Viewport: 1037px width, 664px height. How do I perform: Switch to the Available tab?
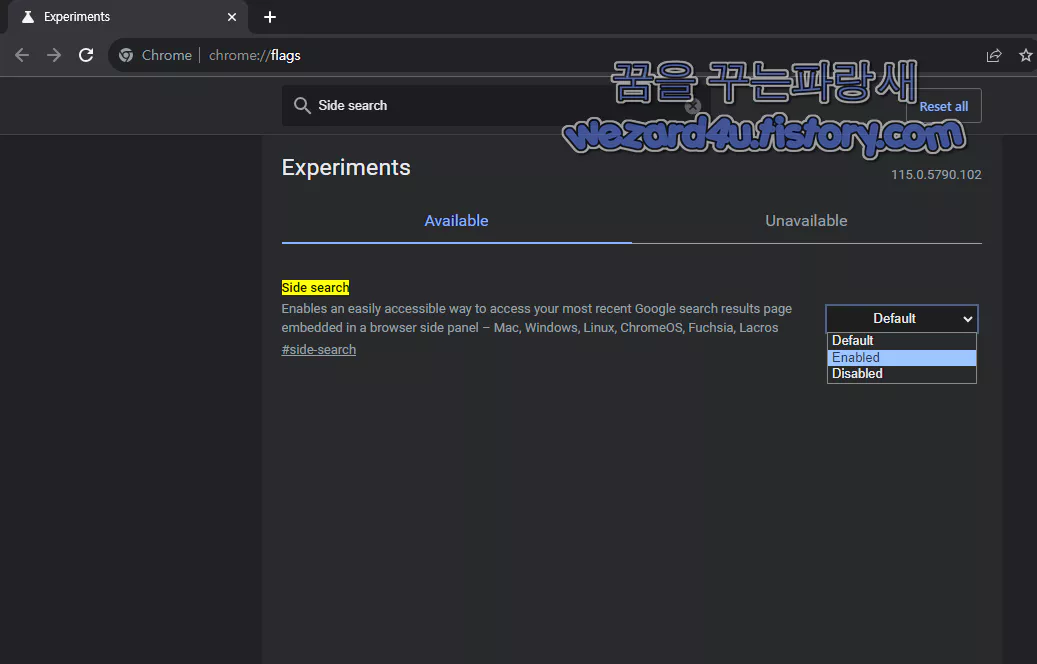coord(456,221)
